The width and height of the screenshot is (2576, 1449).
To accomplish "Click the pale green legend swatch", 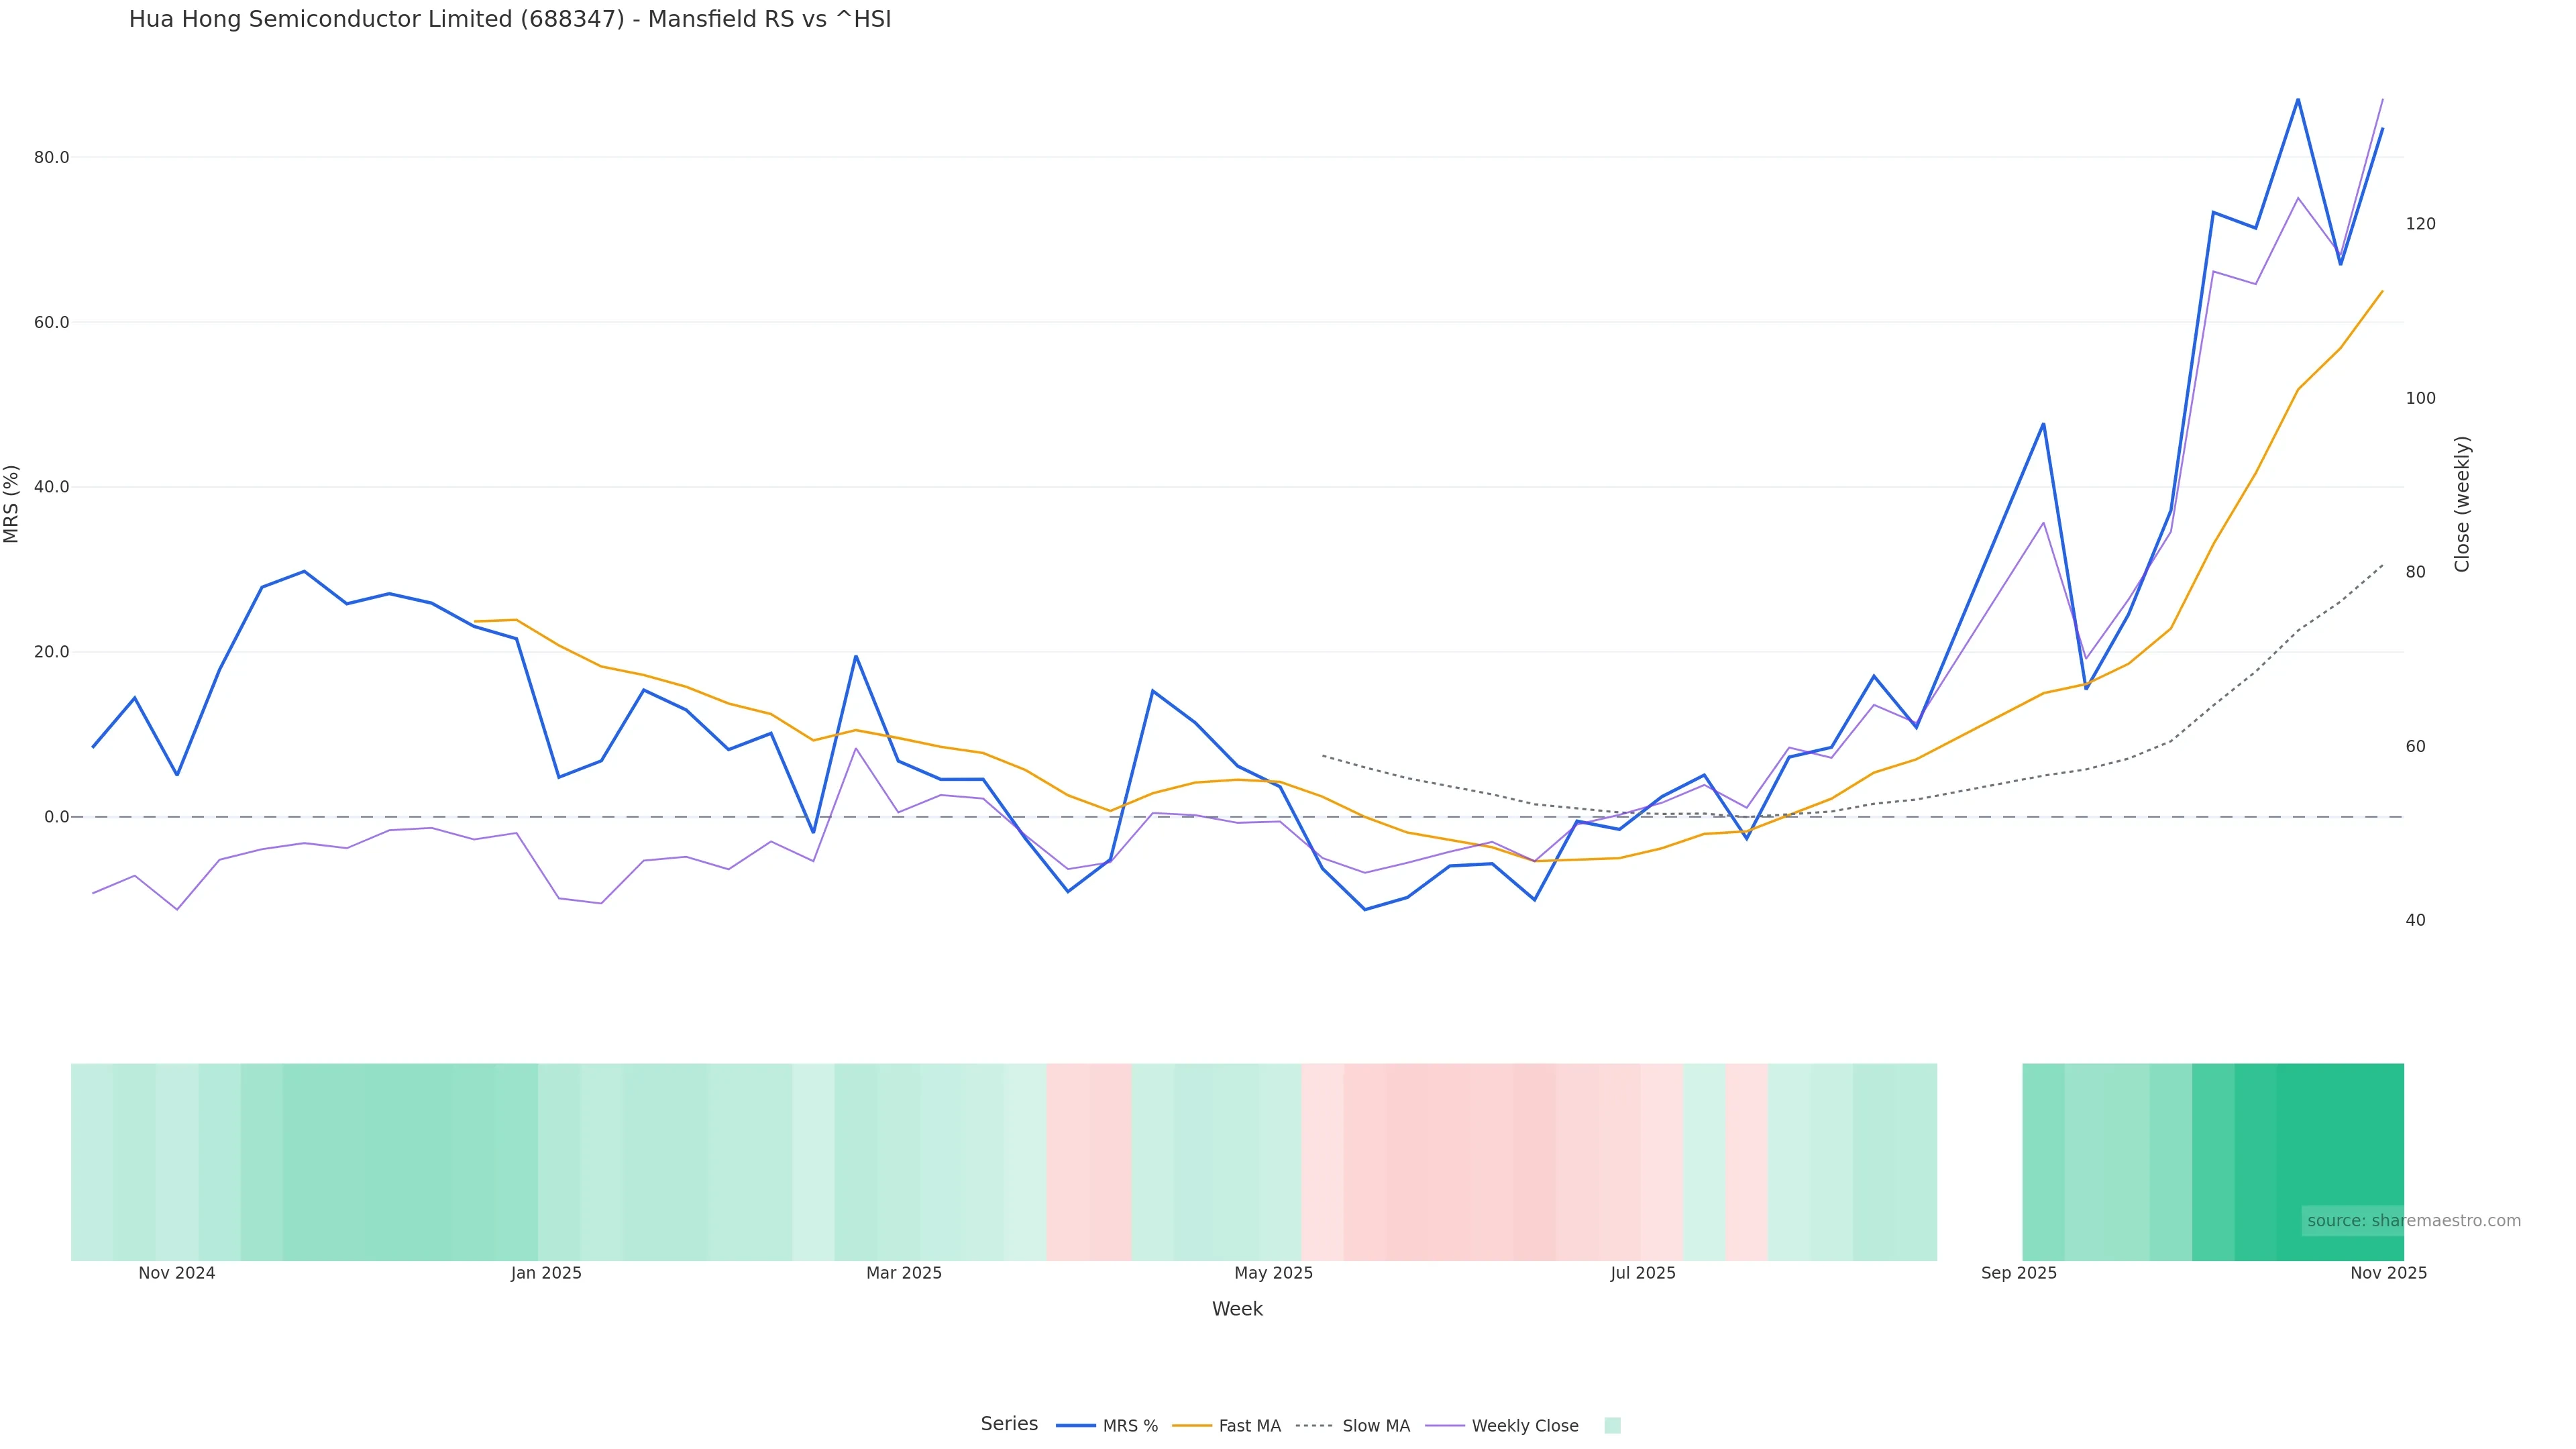I will pyautogui.click(x=1612, y=1426).
